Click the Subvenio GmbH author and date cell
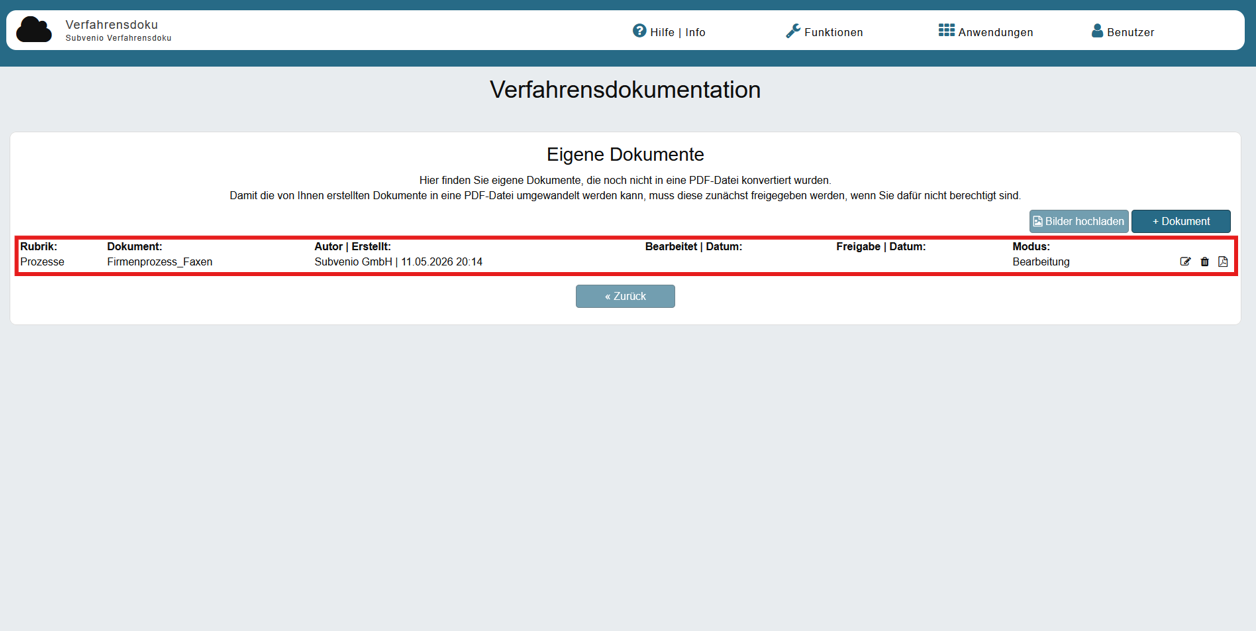The height and width of the screenshot is (631, 1256). click(x=398, y=262)
